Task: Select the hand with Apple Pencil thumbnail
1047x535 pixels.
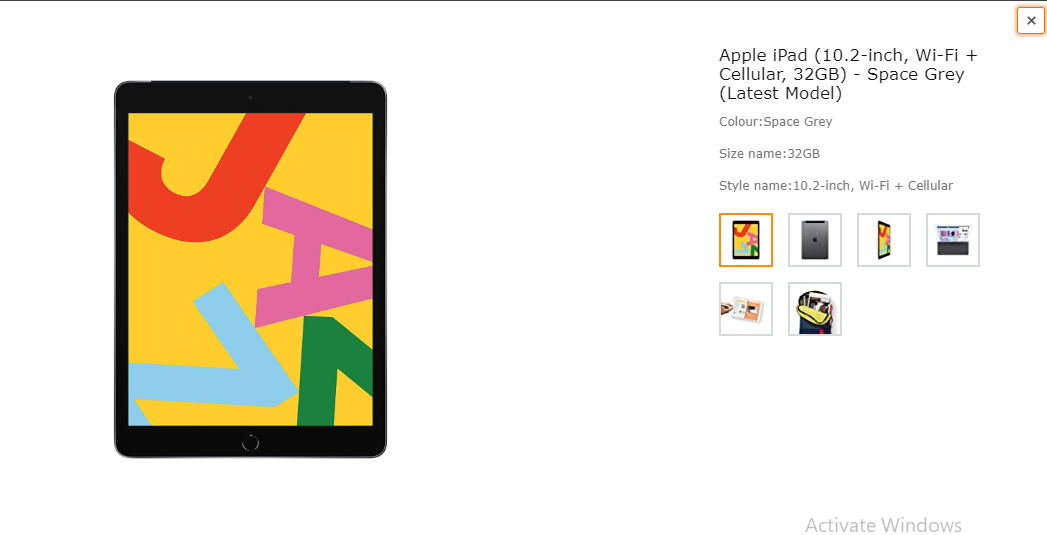Action: click(x=746, y=309)
